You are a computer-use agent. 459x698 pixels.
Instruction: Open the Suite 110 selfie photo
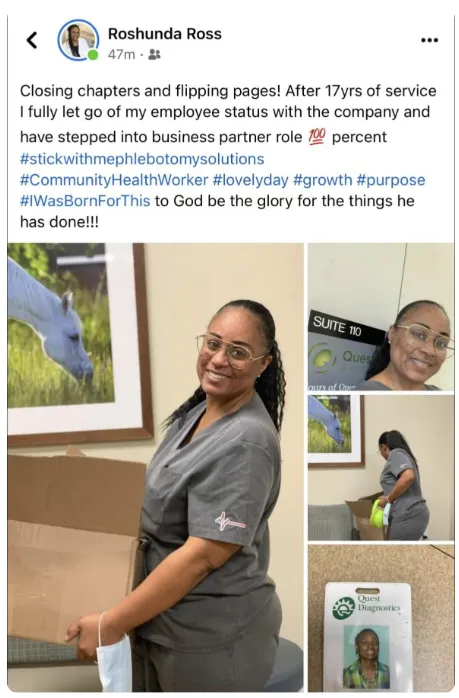pos(381,317)
